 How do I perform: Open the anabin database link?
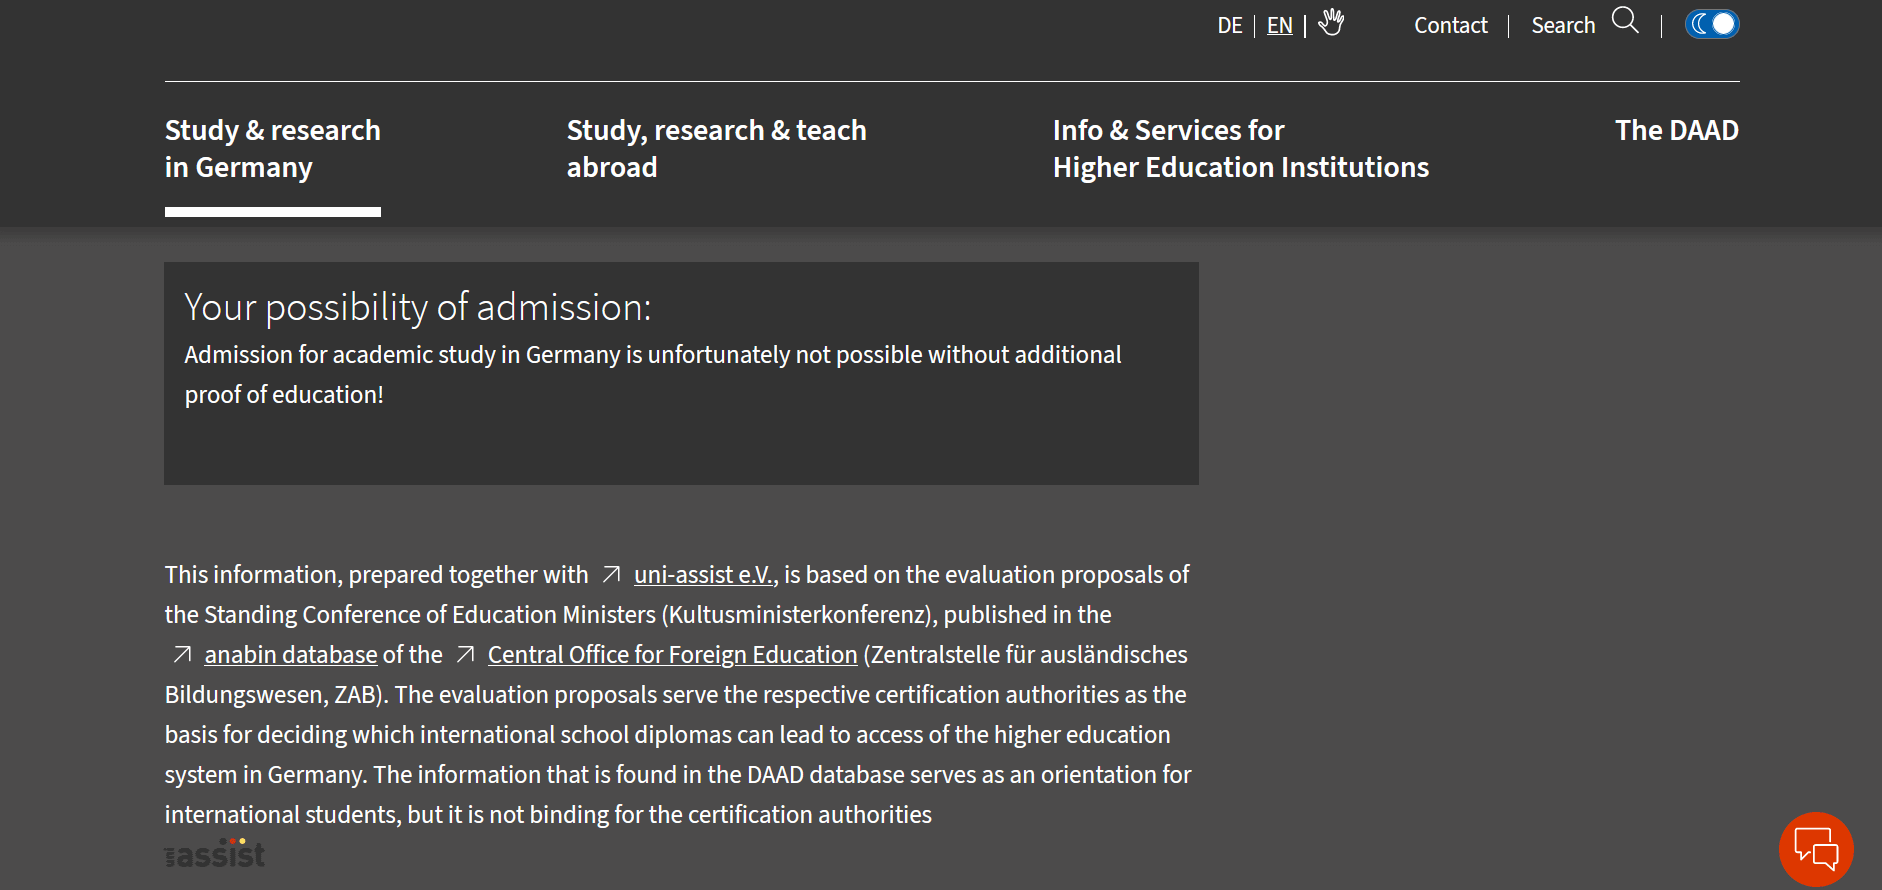coord(291,655)
